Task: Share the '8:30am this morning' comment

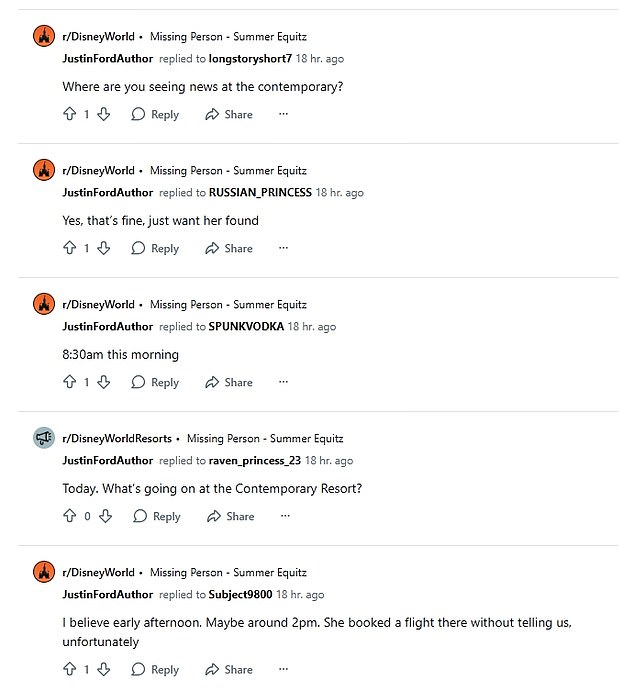Action: coord(229,382)
